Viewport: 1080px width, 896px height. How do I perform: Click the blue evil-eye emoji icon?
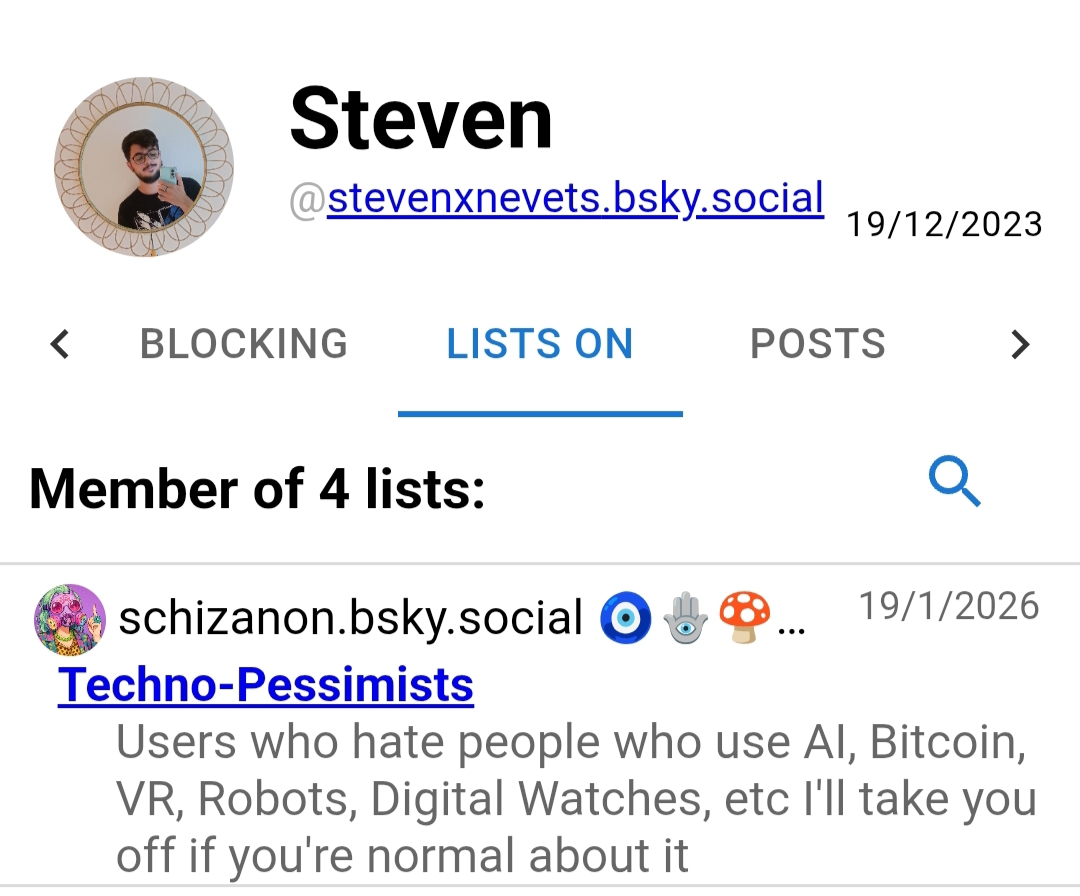coord(625,619)
